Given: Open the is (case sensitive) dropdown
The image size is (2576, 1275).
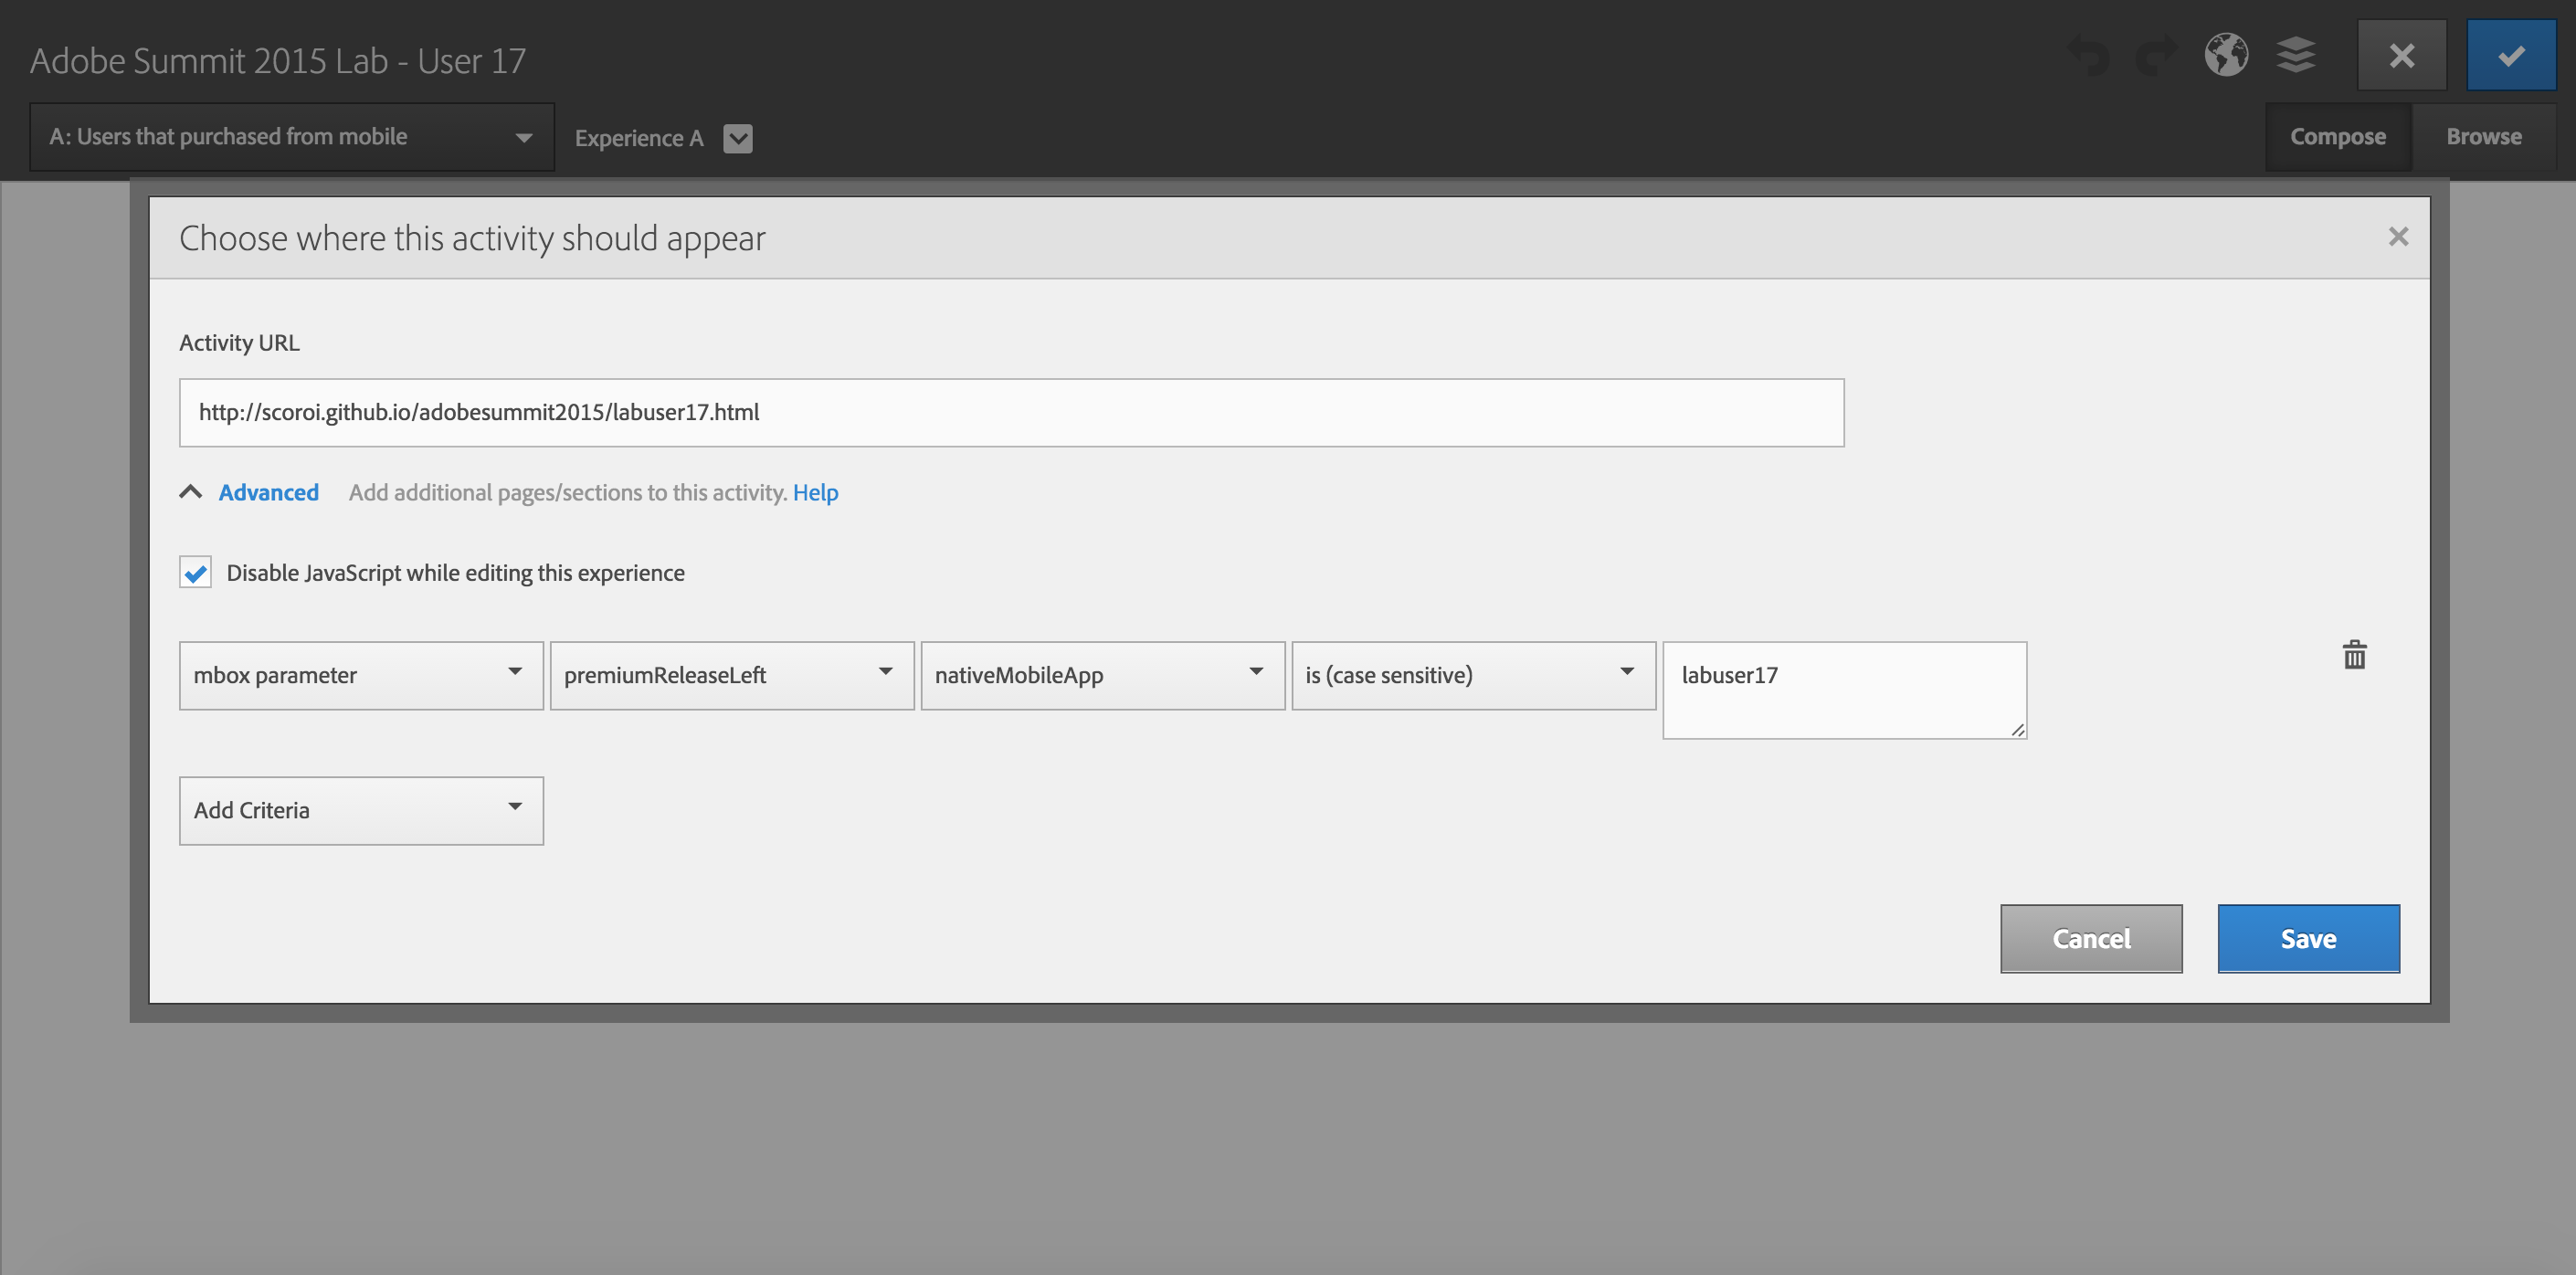Looking at the screenshot, I should pos(1473,676).
